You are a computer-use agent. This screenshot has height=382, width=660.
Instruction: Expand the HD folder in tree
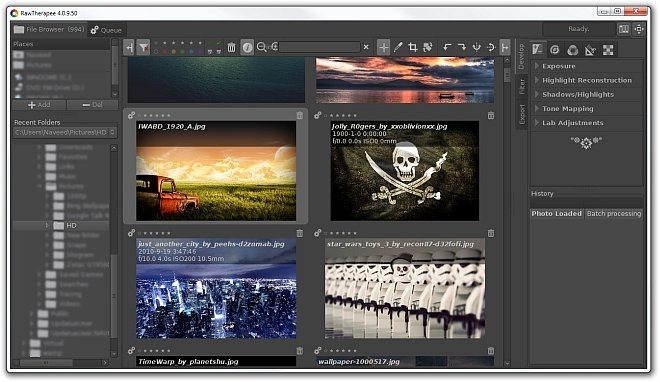click(x=47, y=225)
